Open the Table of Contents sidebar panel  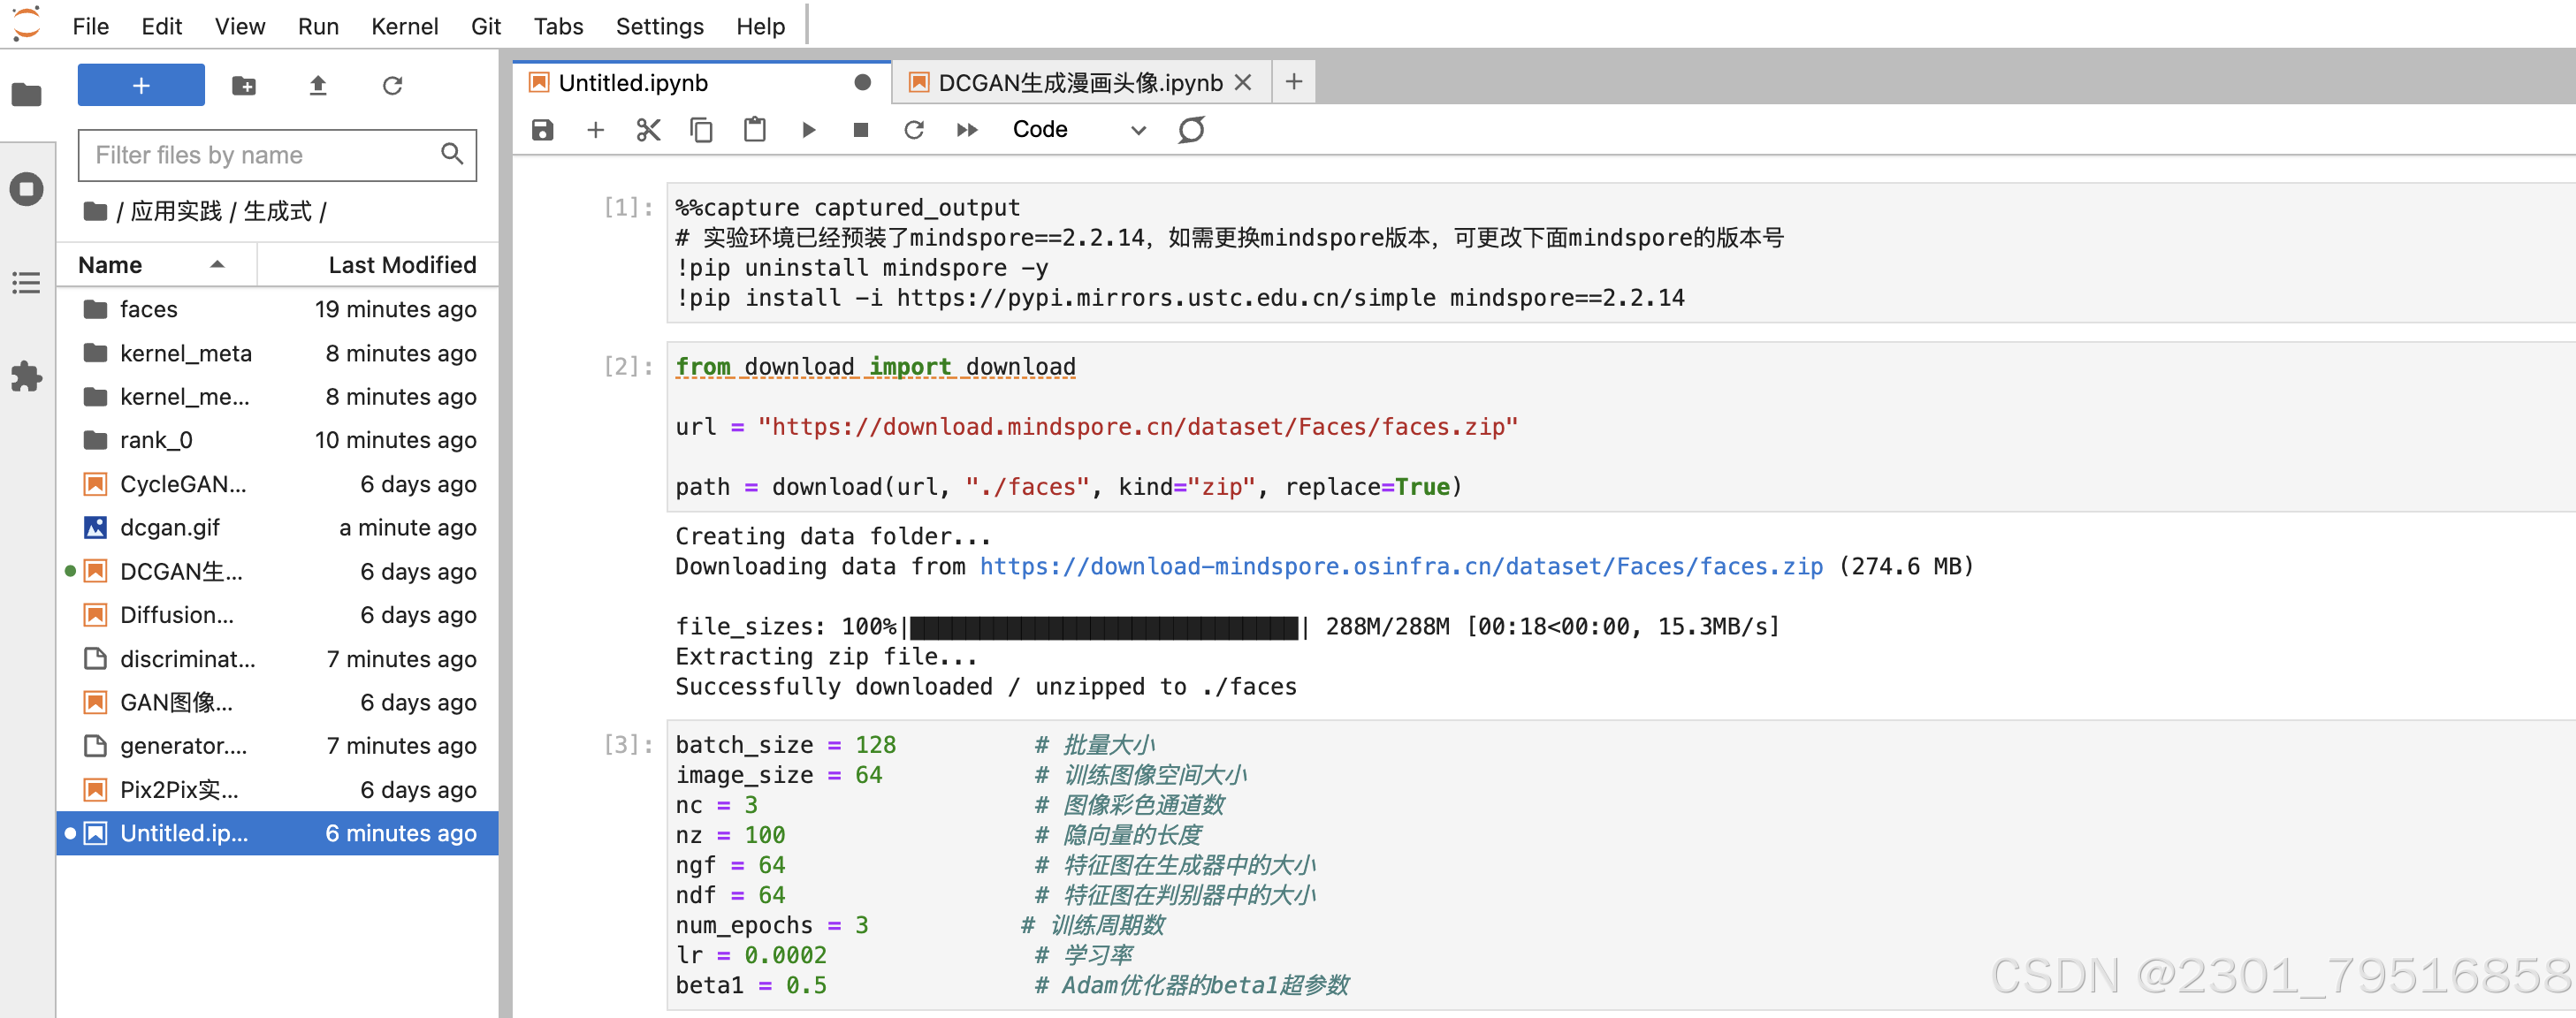click(26, 283)
